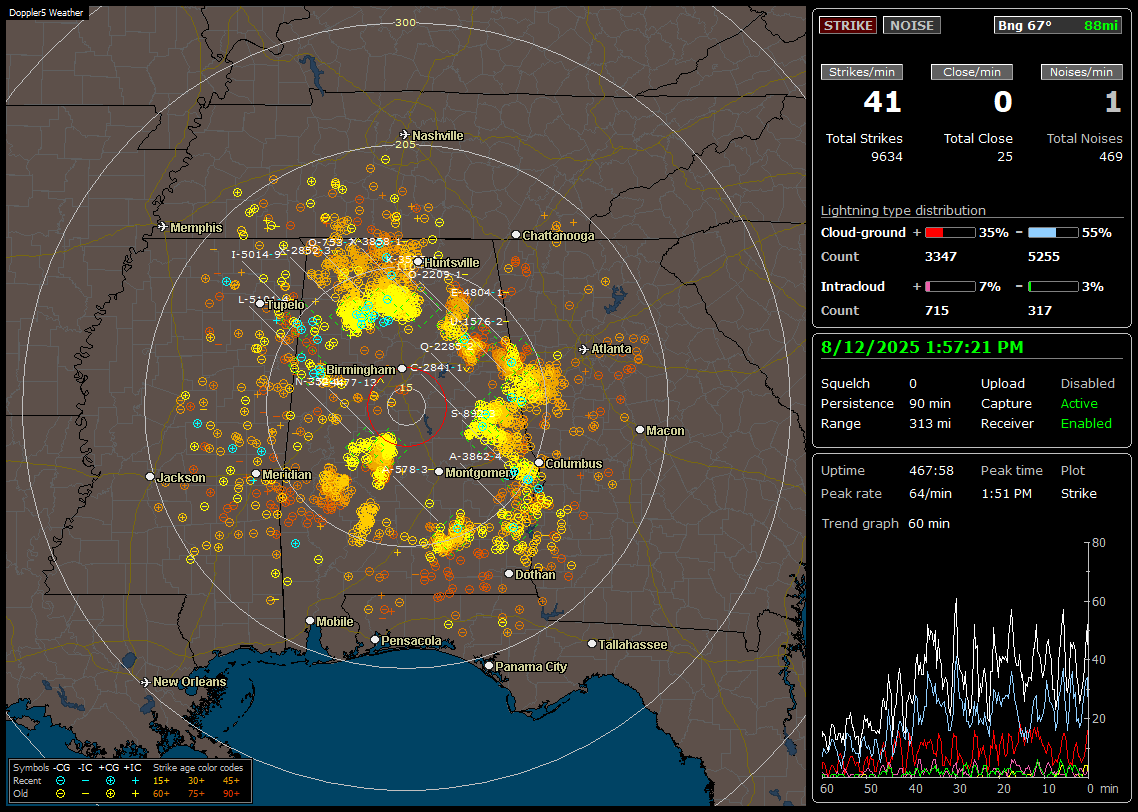
Task: Click the Montgomery city marker
Action: tap(439, 472)
